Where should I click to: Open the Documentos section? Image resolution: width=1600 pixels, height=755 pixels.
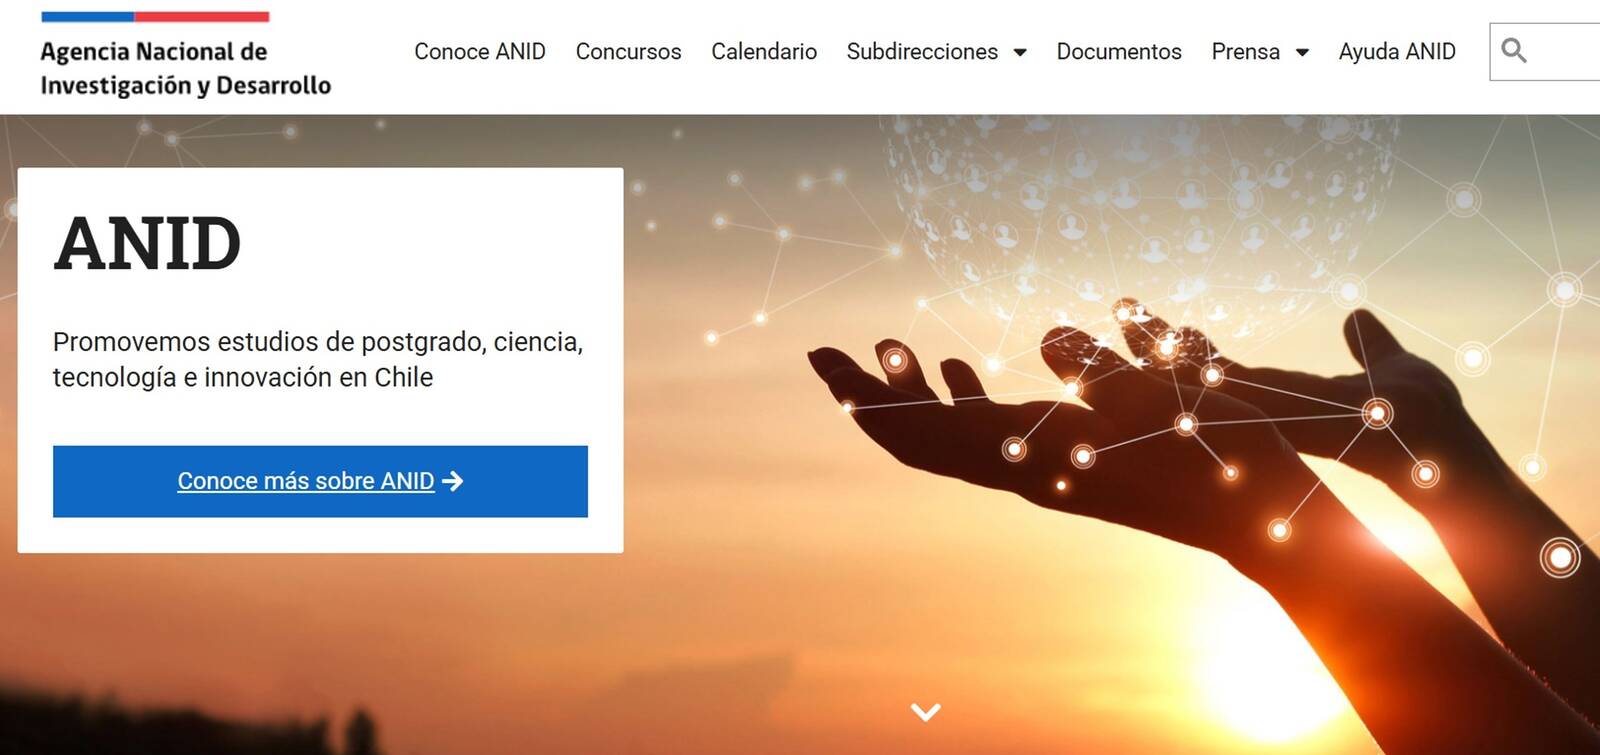point(1119,51)
